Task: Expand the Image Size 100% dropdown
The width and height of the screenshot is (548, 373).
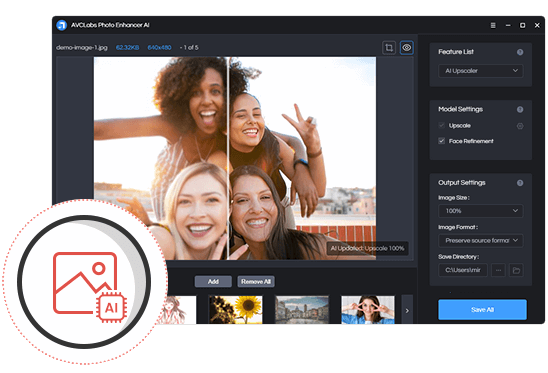Action: point(481,211)
